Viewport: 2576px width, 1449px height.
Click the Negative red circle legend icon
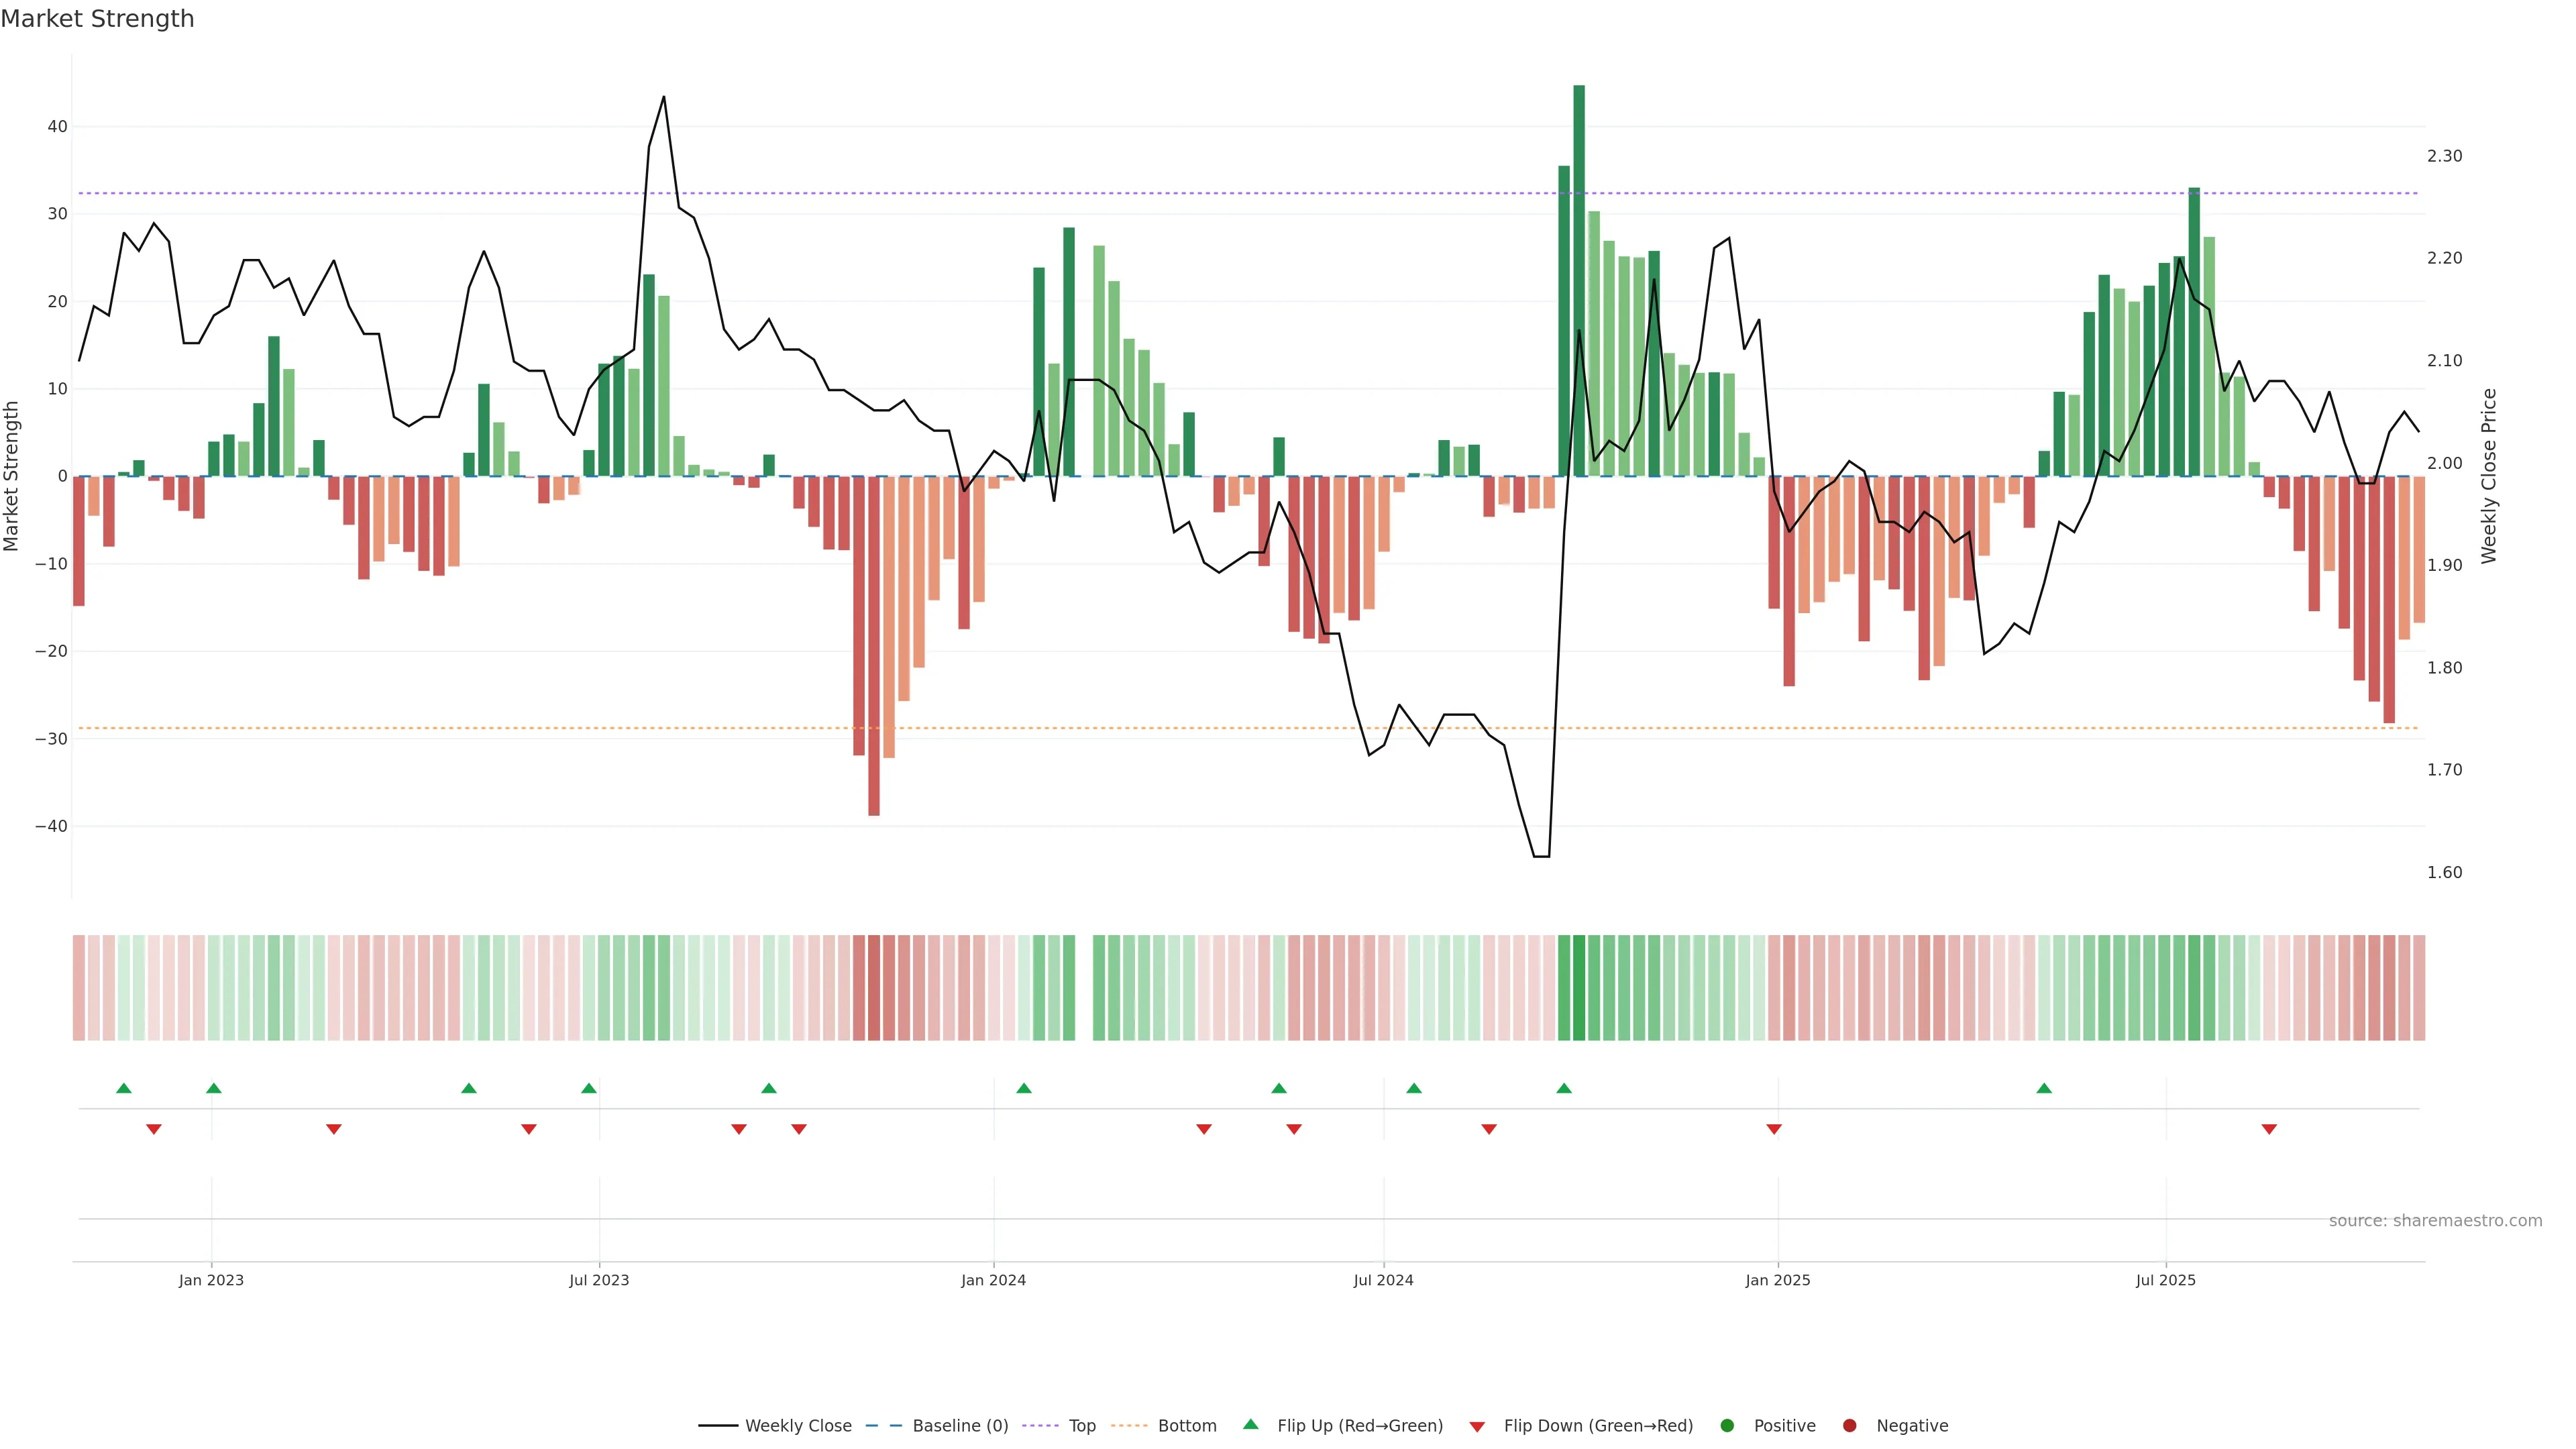click(x=1849, y=1425)
